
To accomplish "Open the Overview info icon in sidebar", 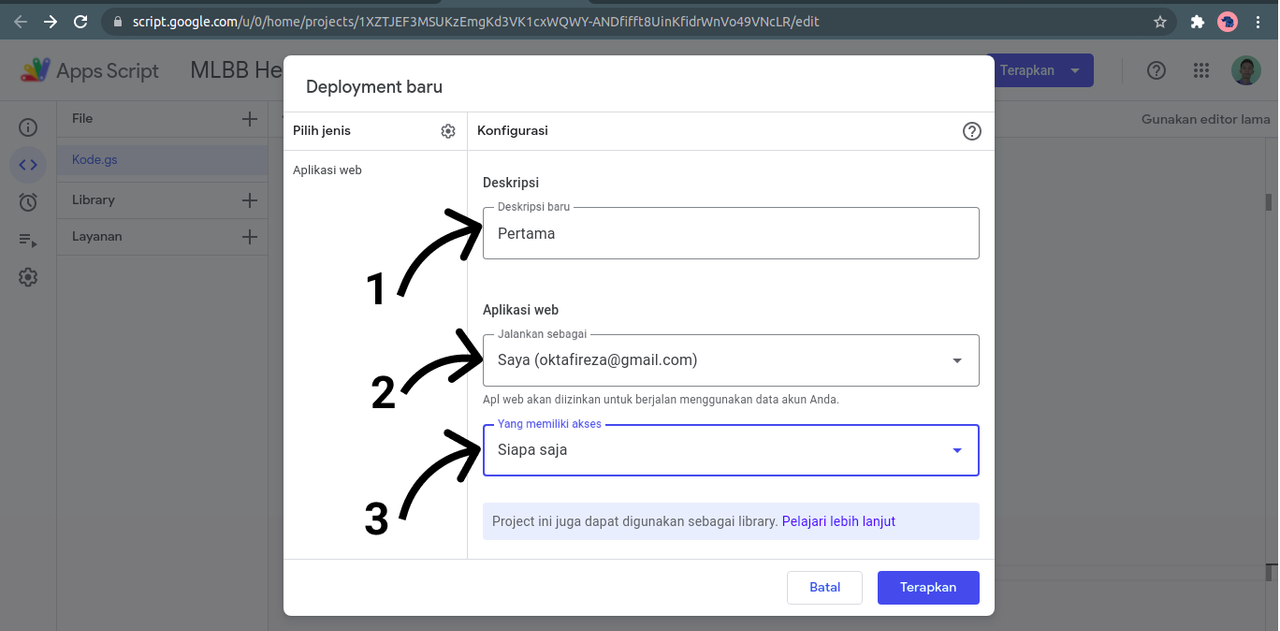I will (x=28, y=127).
